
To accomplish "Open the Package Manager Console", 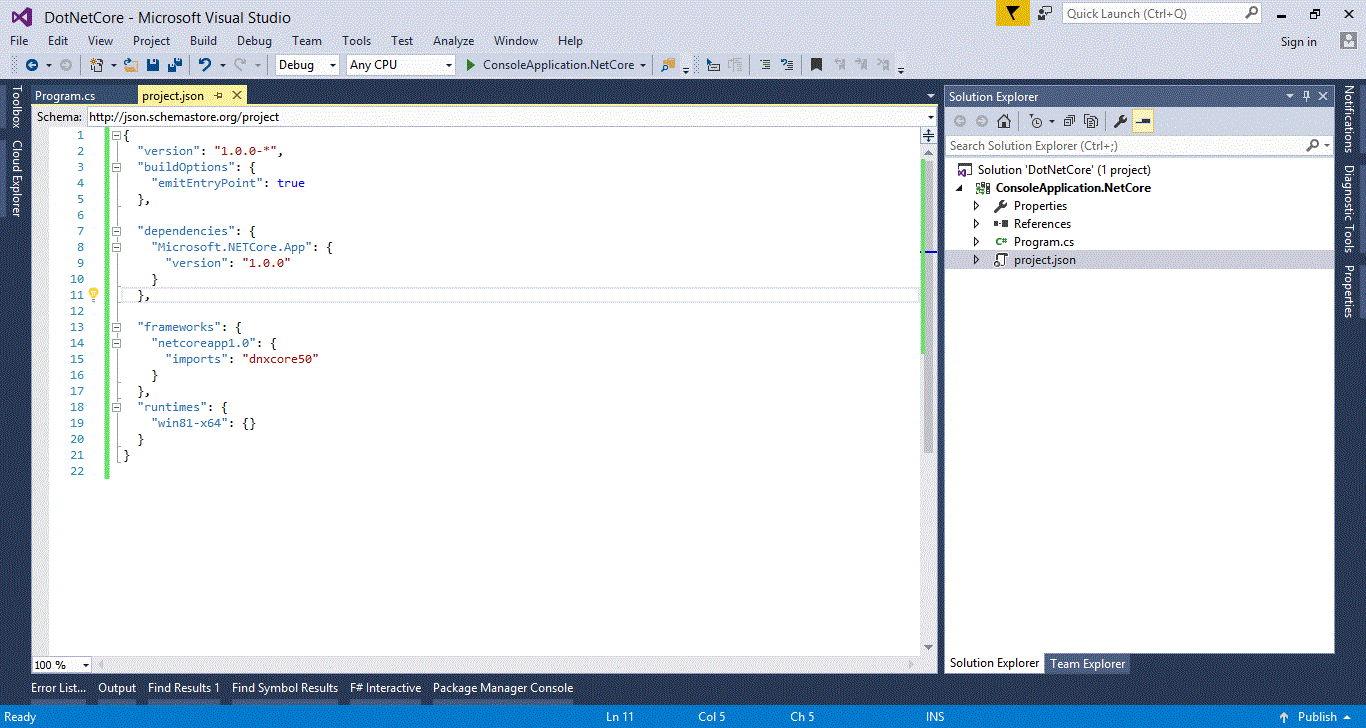I will point(502,687).
